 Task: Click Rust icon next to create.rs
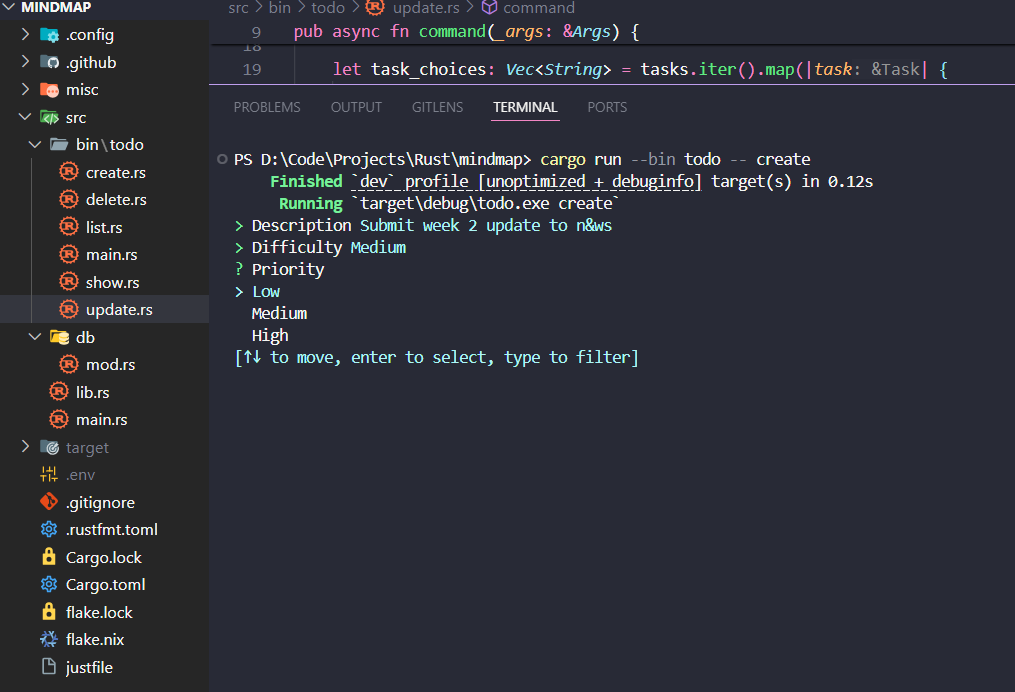pyautogui.click(x=69, y=172)
